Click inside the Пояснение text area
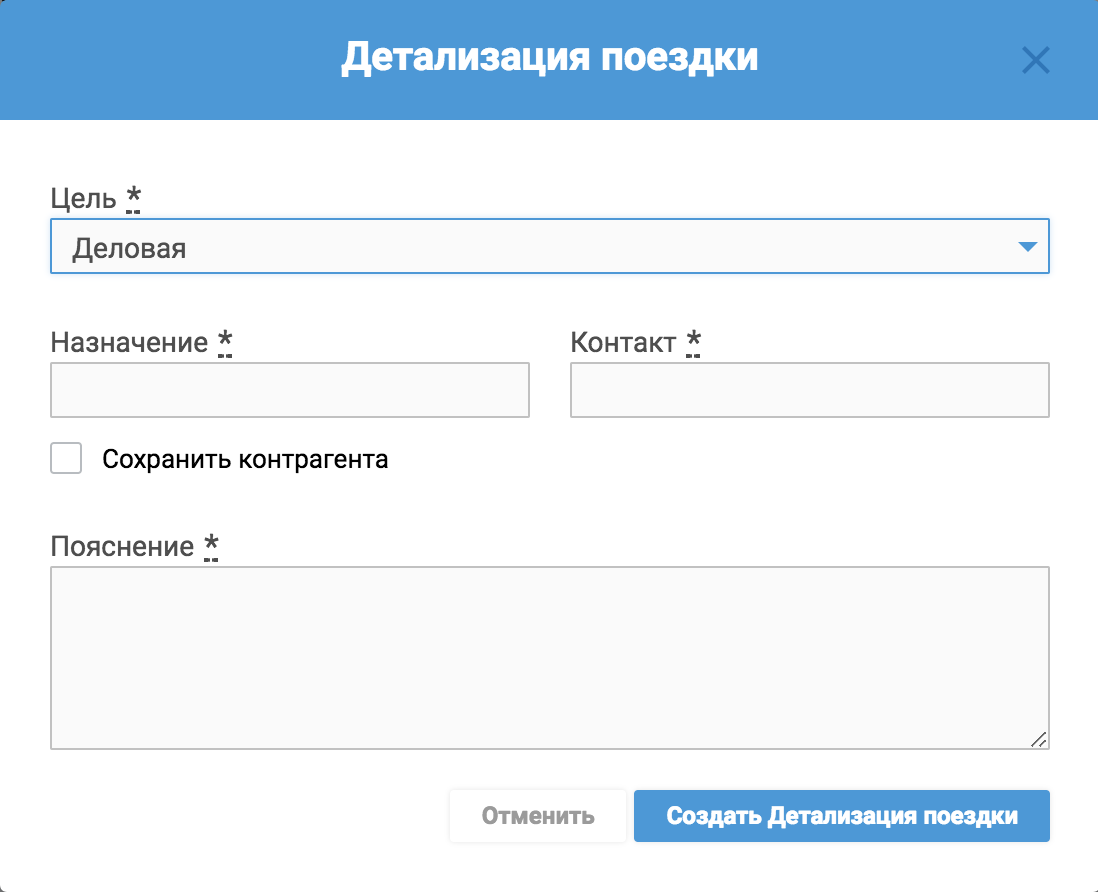1098x892 pixels. [549, 657]
